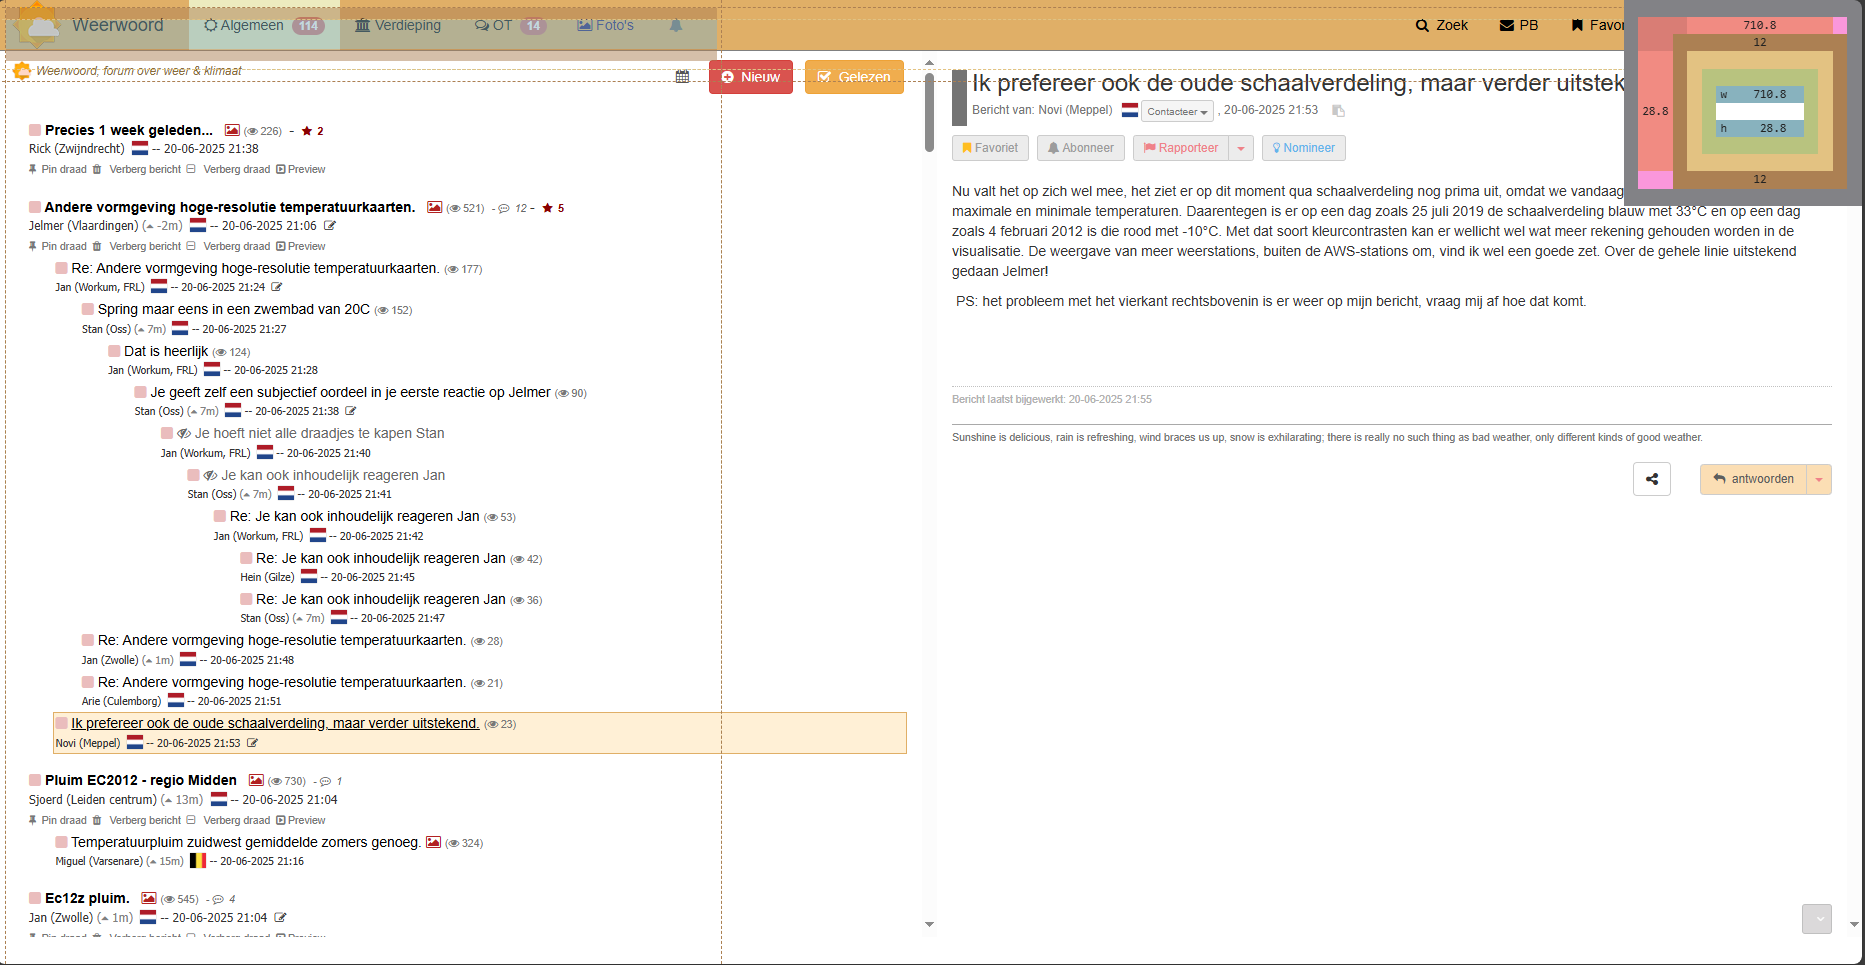Open reply 'Dat is heerlijk'

click(166, 351)
